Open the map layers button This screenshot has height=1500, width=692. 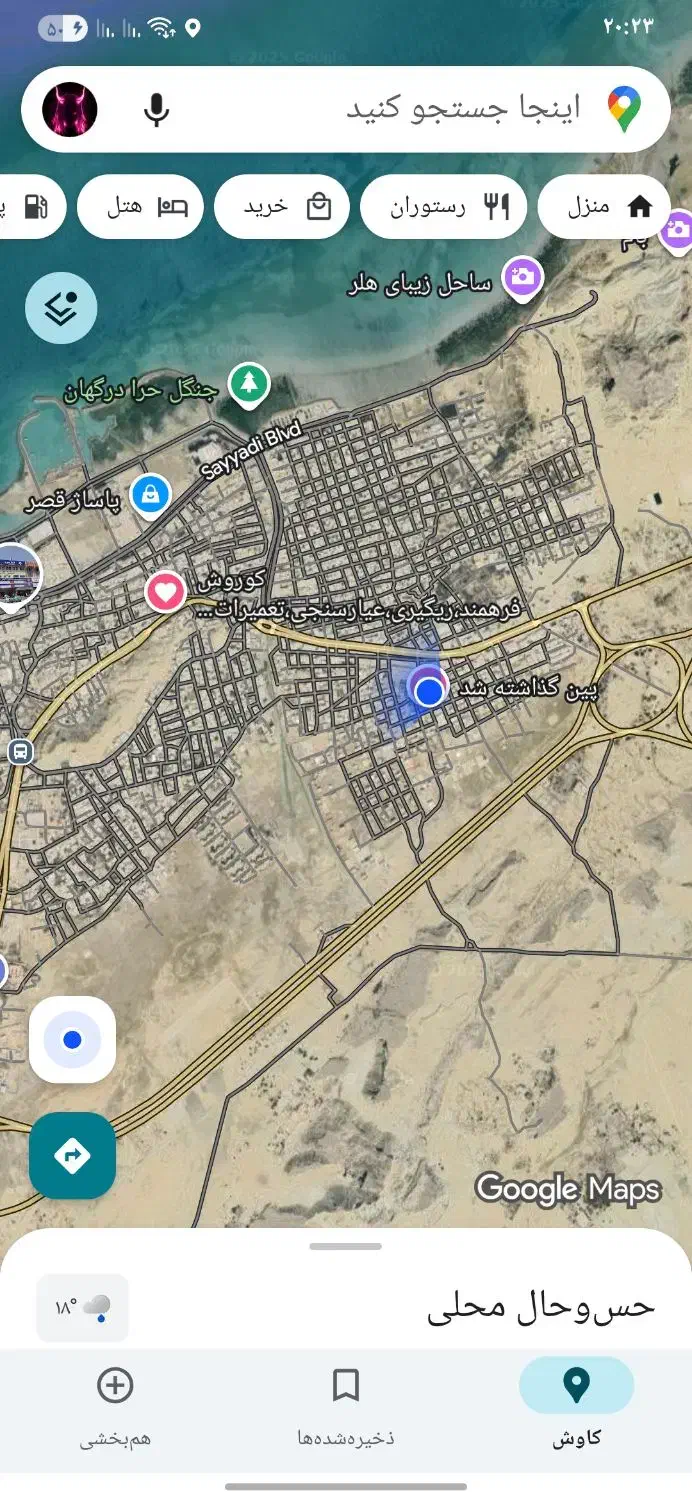point(61,308)
